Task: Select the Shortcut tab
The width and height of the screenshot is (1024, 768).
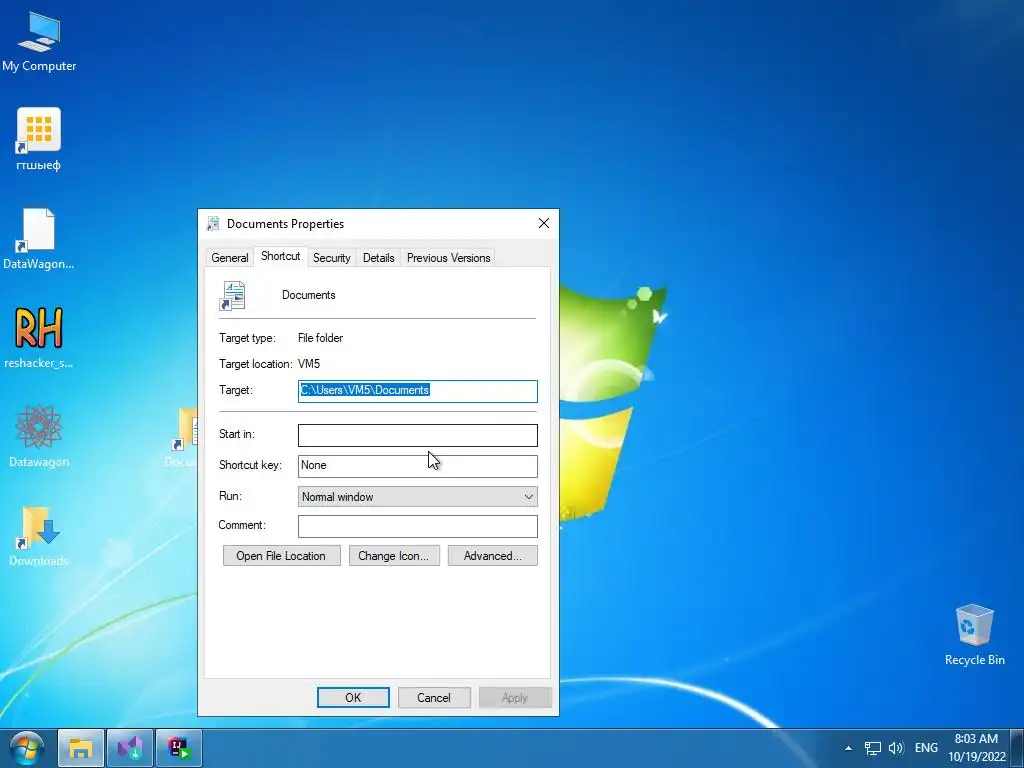Action: tap(281, 256)
